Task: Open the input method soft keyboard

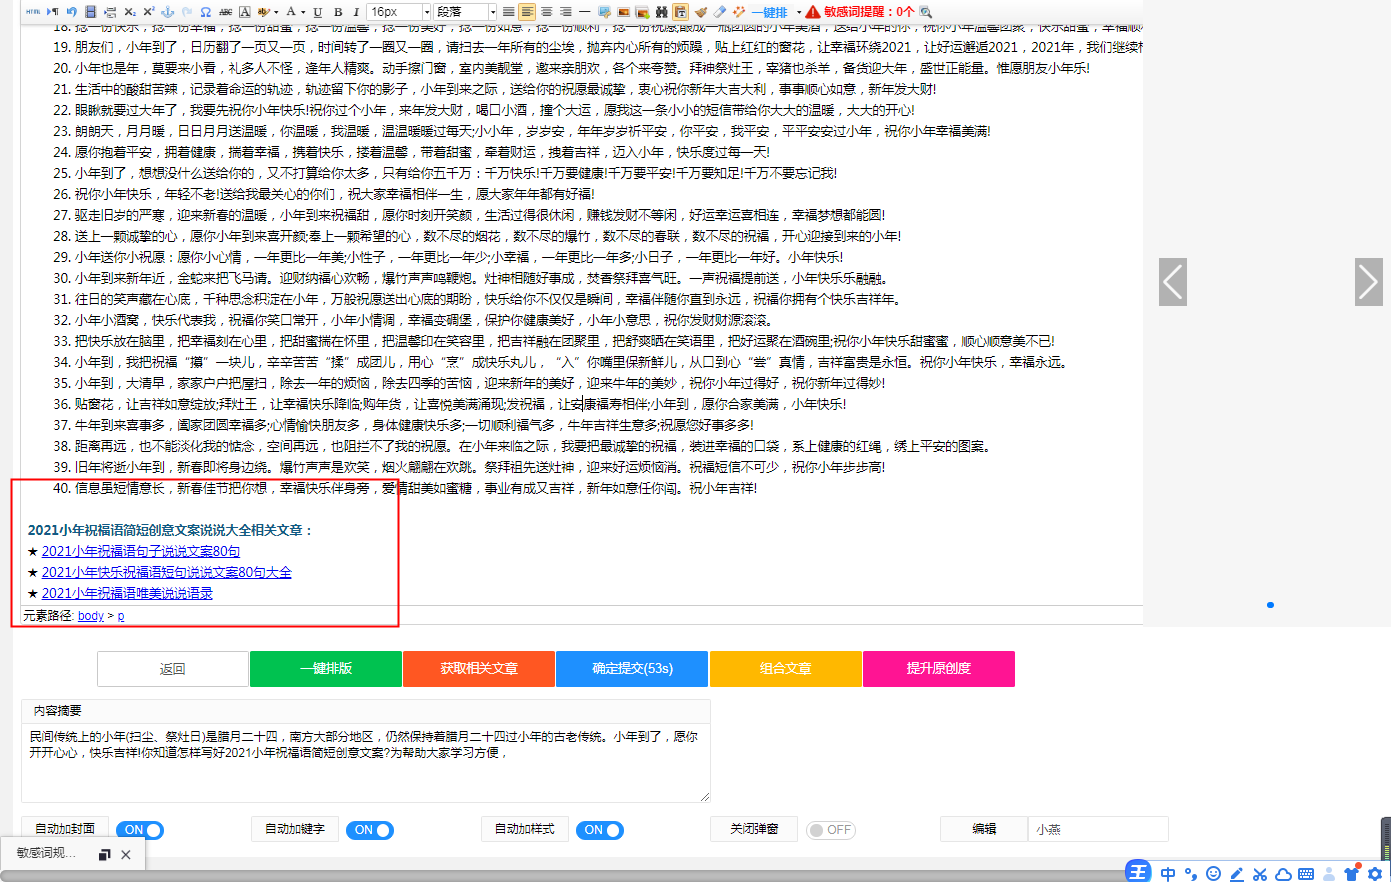Action: 1306,874
